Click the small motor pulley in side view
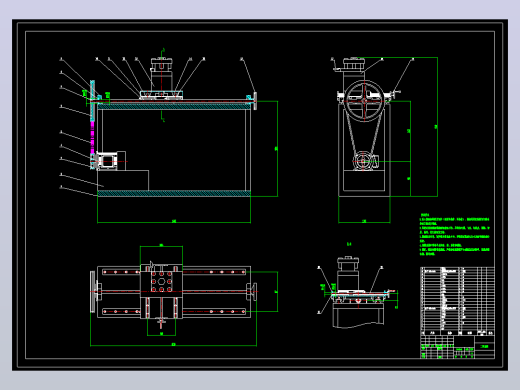Image resolution: width=520 pixels, height=390 pixels. (363, 161)
